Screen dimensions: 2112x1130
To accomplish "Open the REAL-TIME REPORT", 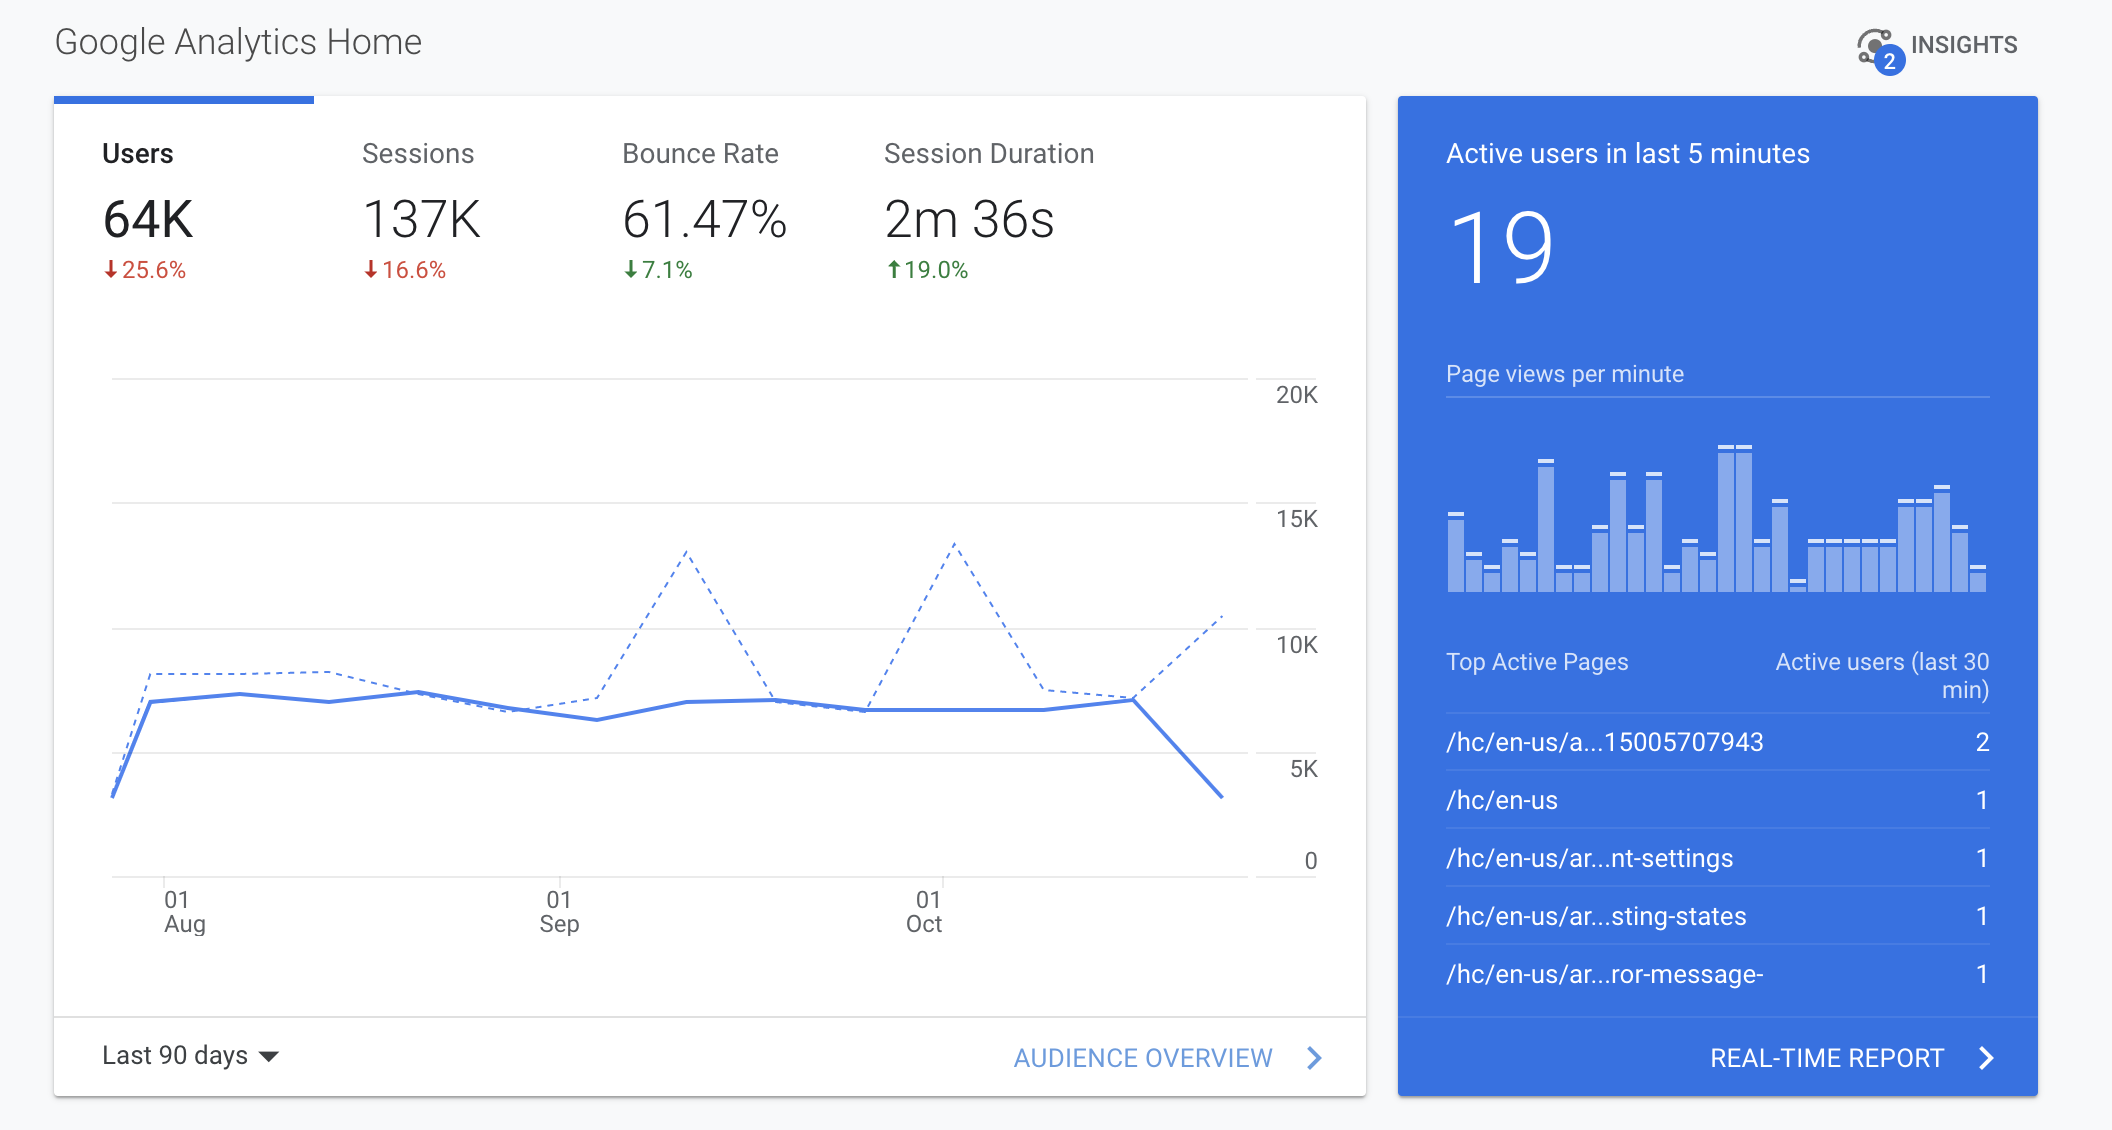I will 1827,1058.
